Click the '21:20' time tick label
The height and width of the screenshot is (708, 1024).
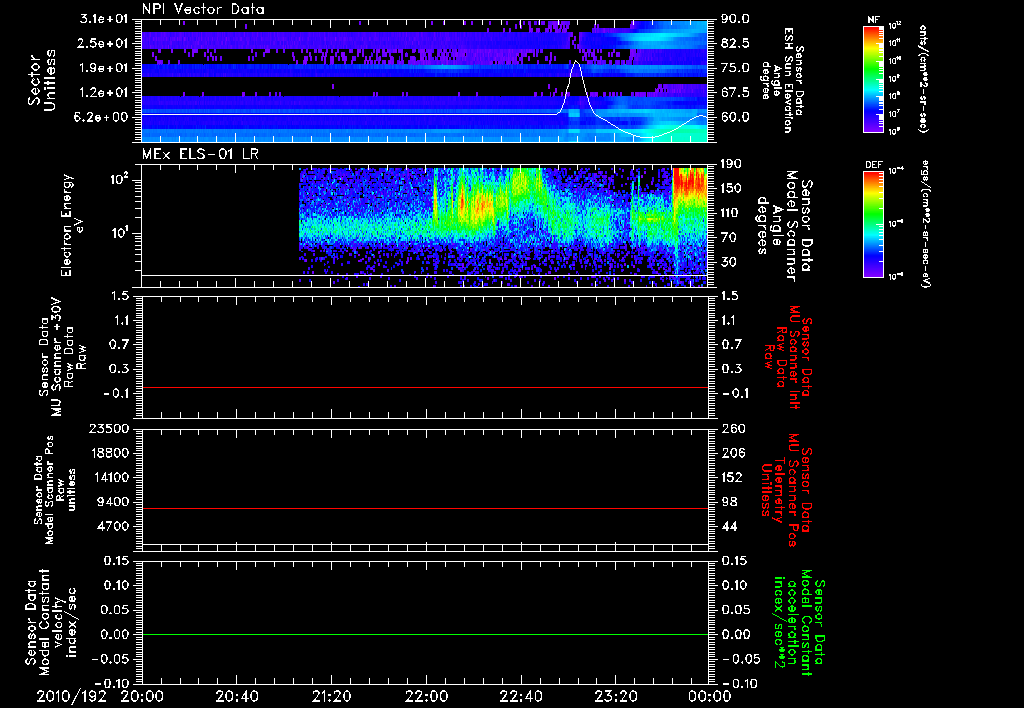tap(331, 696)
